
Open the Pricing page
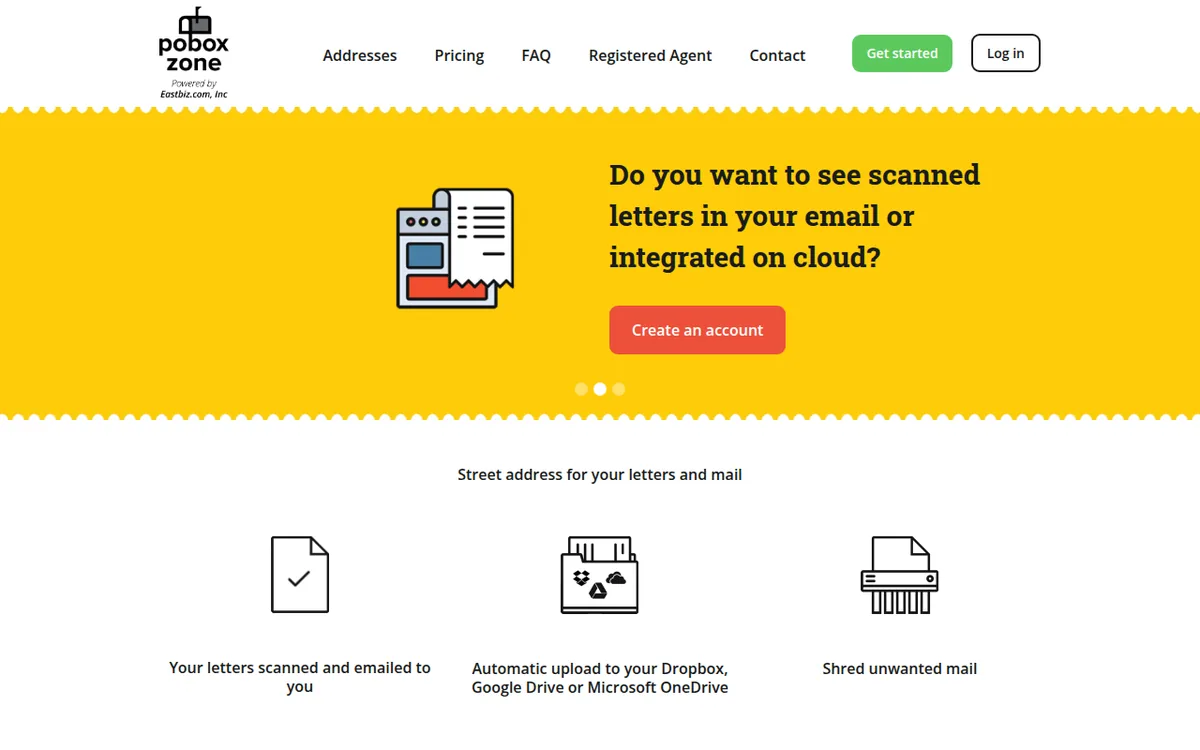pyautogui.click(x=459, y=55)
